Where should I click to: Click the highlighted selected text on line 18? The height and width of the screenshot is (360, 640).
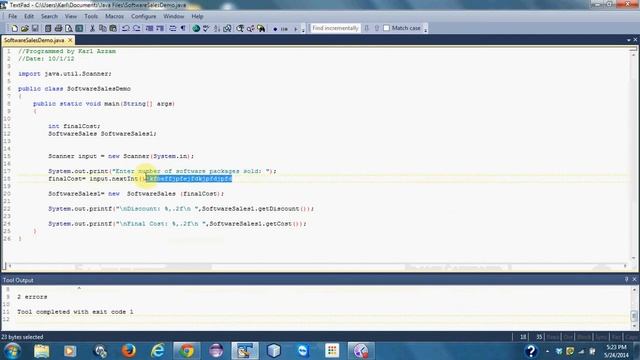tap(189, 179)
